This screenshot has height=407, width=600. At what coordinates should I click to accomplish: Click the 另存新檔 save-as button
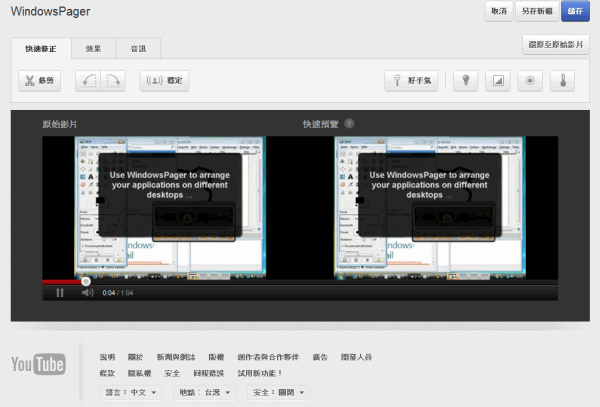[537, 11]
